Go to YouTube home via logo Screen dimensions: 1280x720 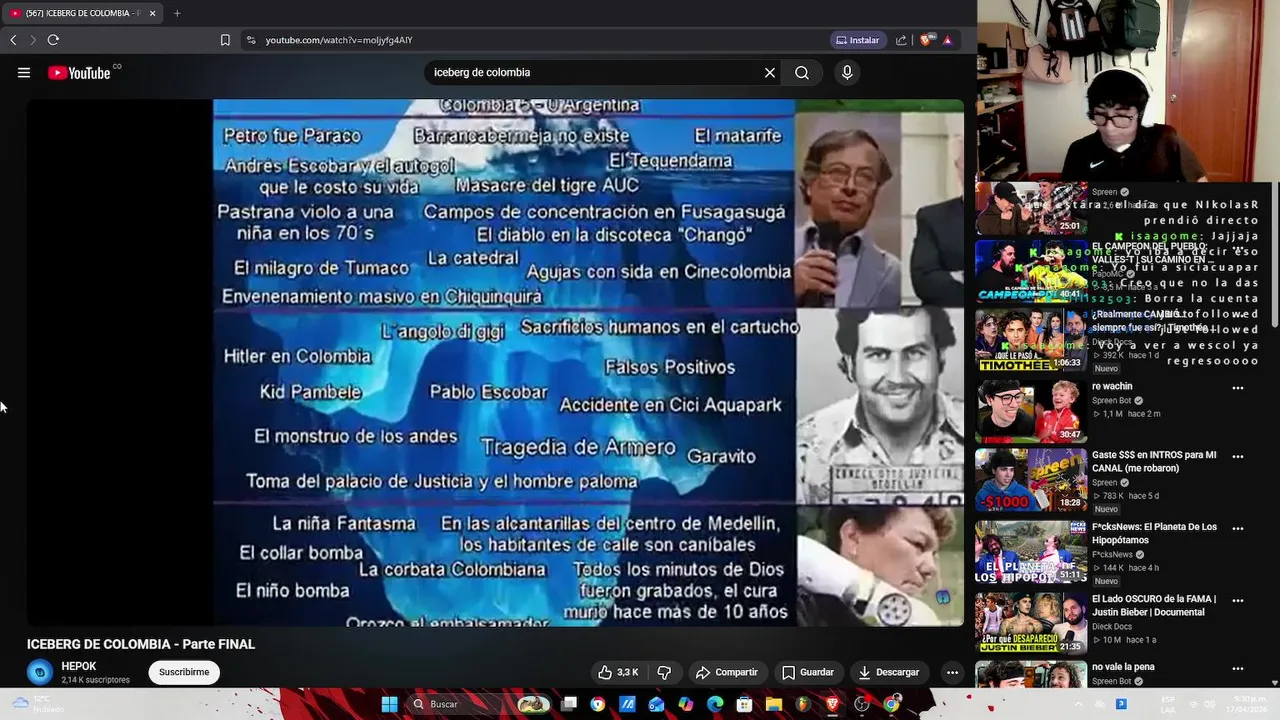[79, 73]
